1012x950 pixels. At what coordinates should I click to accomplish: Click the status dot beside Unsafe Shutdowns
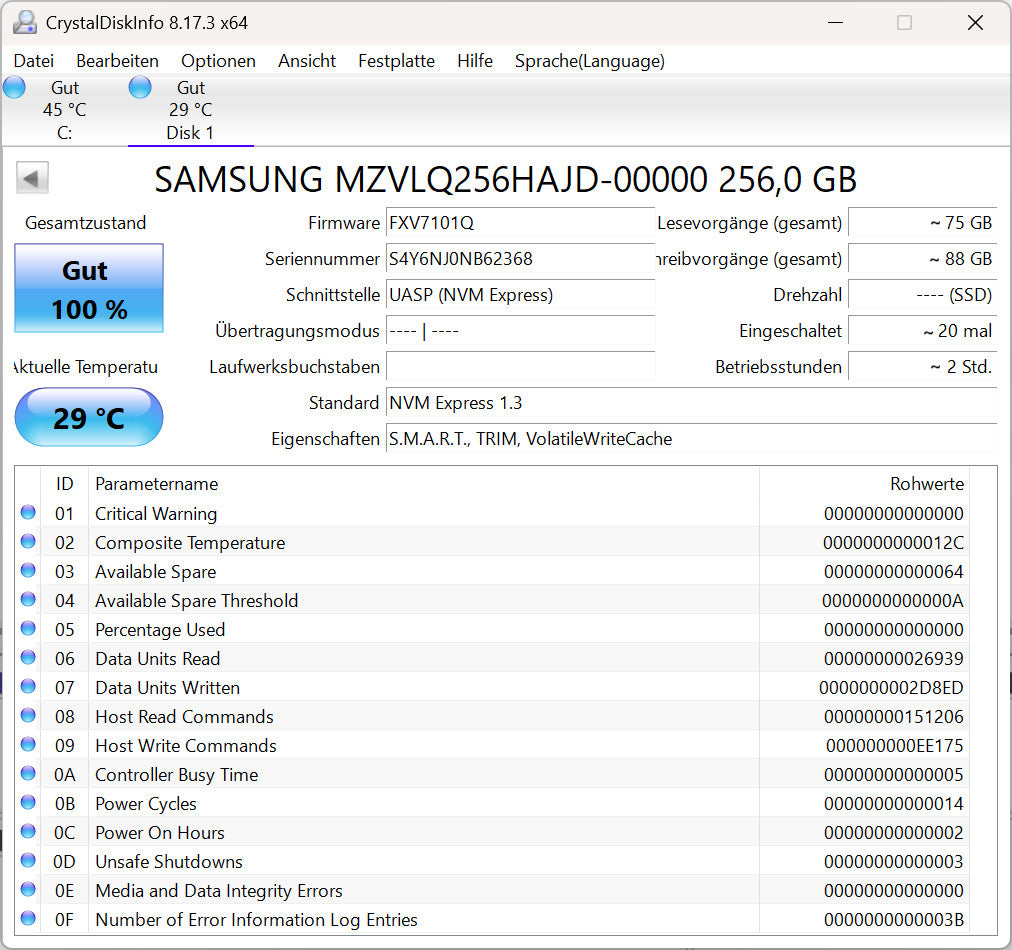(x=27, y=861)
